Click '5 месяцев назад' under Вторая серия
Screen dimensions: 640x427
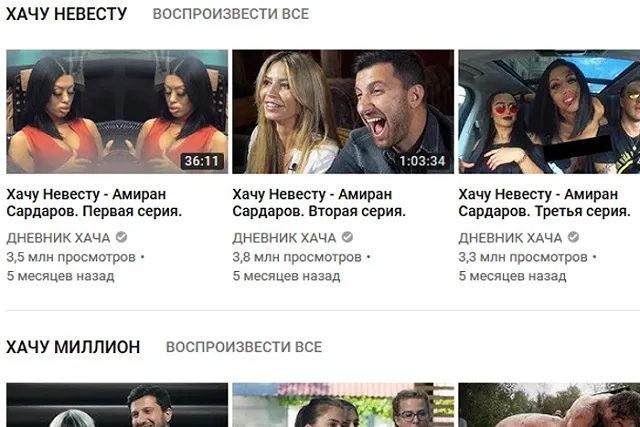coord(287,276)
